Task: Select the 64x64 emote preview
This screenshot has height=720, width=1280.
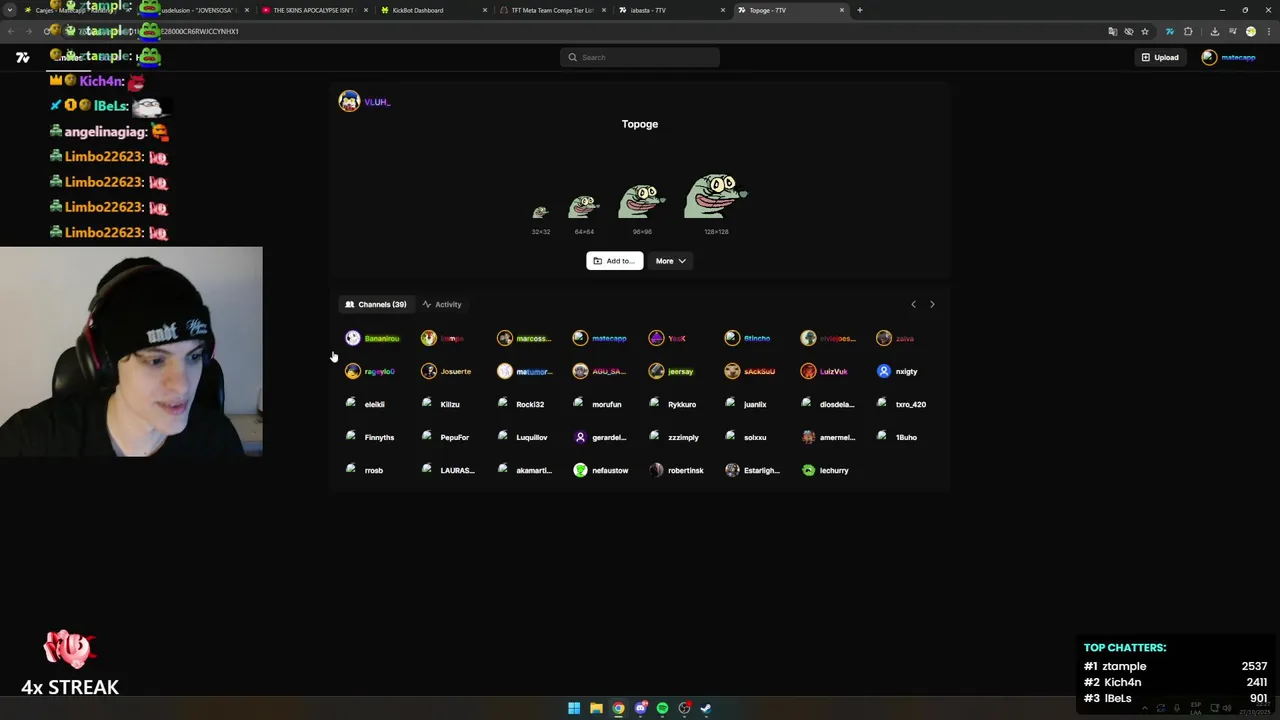Action: [584, 207]
